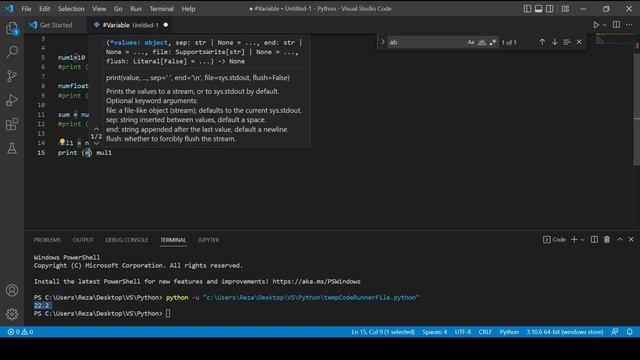The width and height of the screenshot is (640, 360).
Task: Maximize the panel with up chevron
Action: tap(620, 240)
